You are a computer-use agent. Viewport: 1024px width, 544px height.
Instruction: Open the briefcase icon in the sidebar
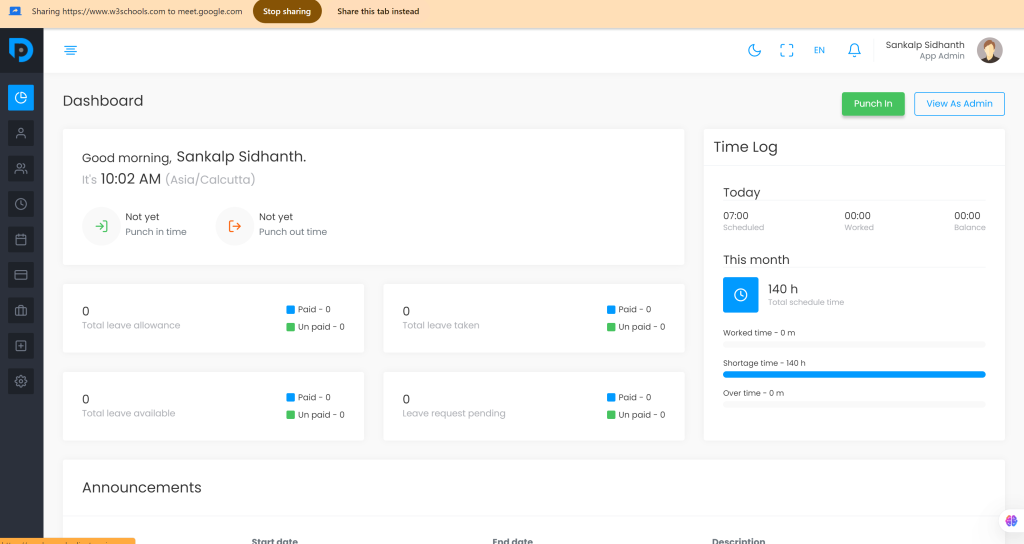pyautogui.click(x=21, y=310)
